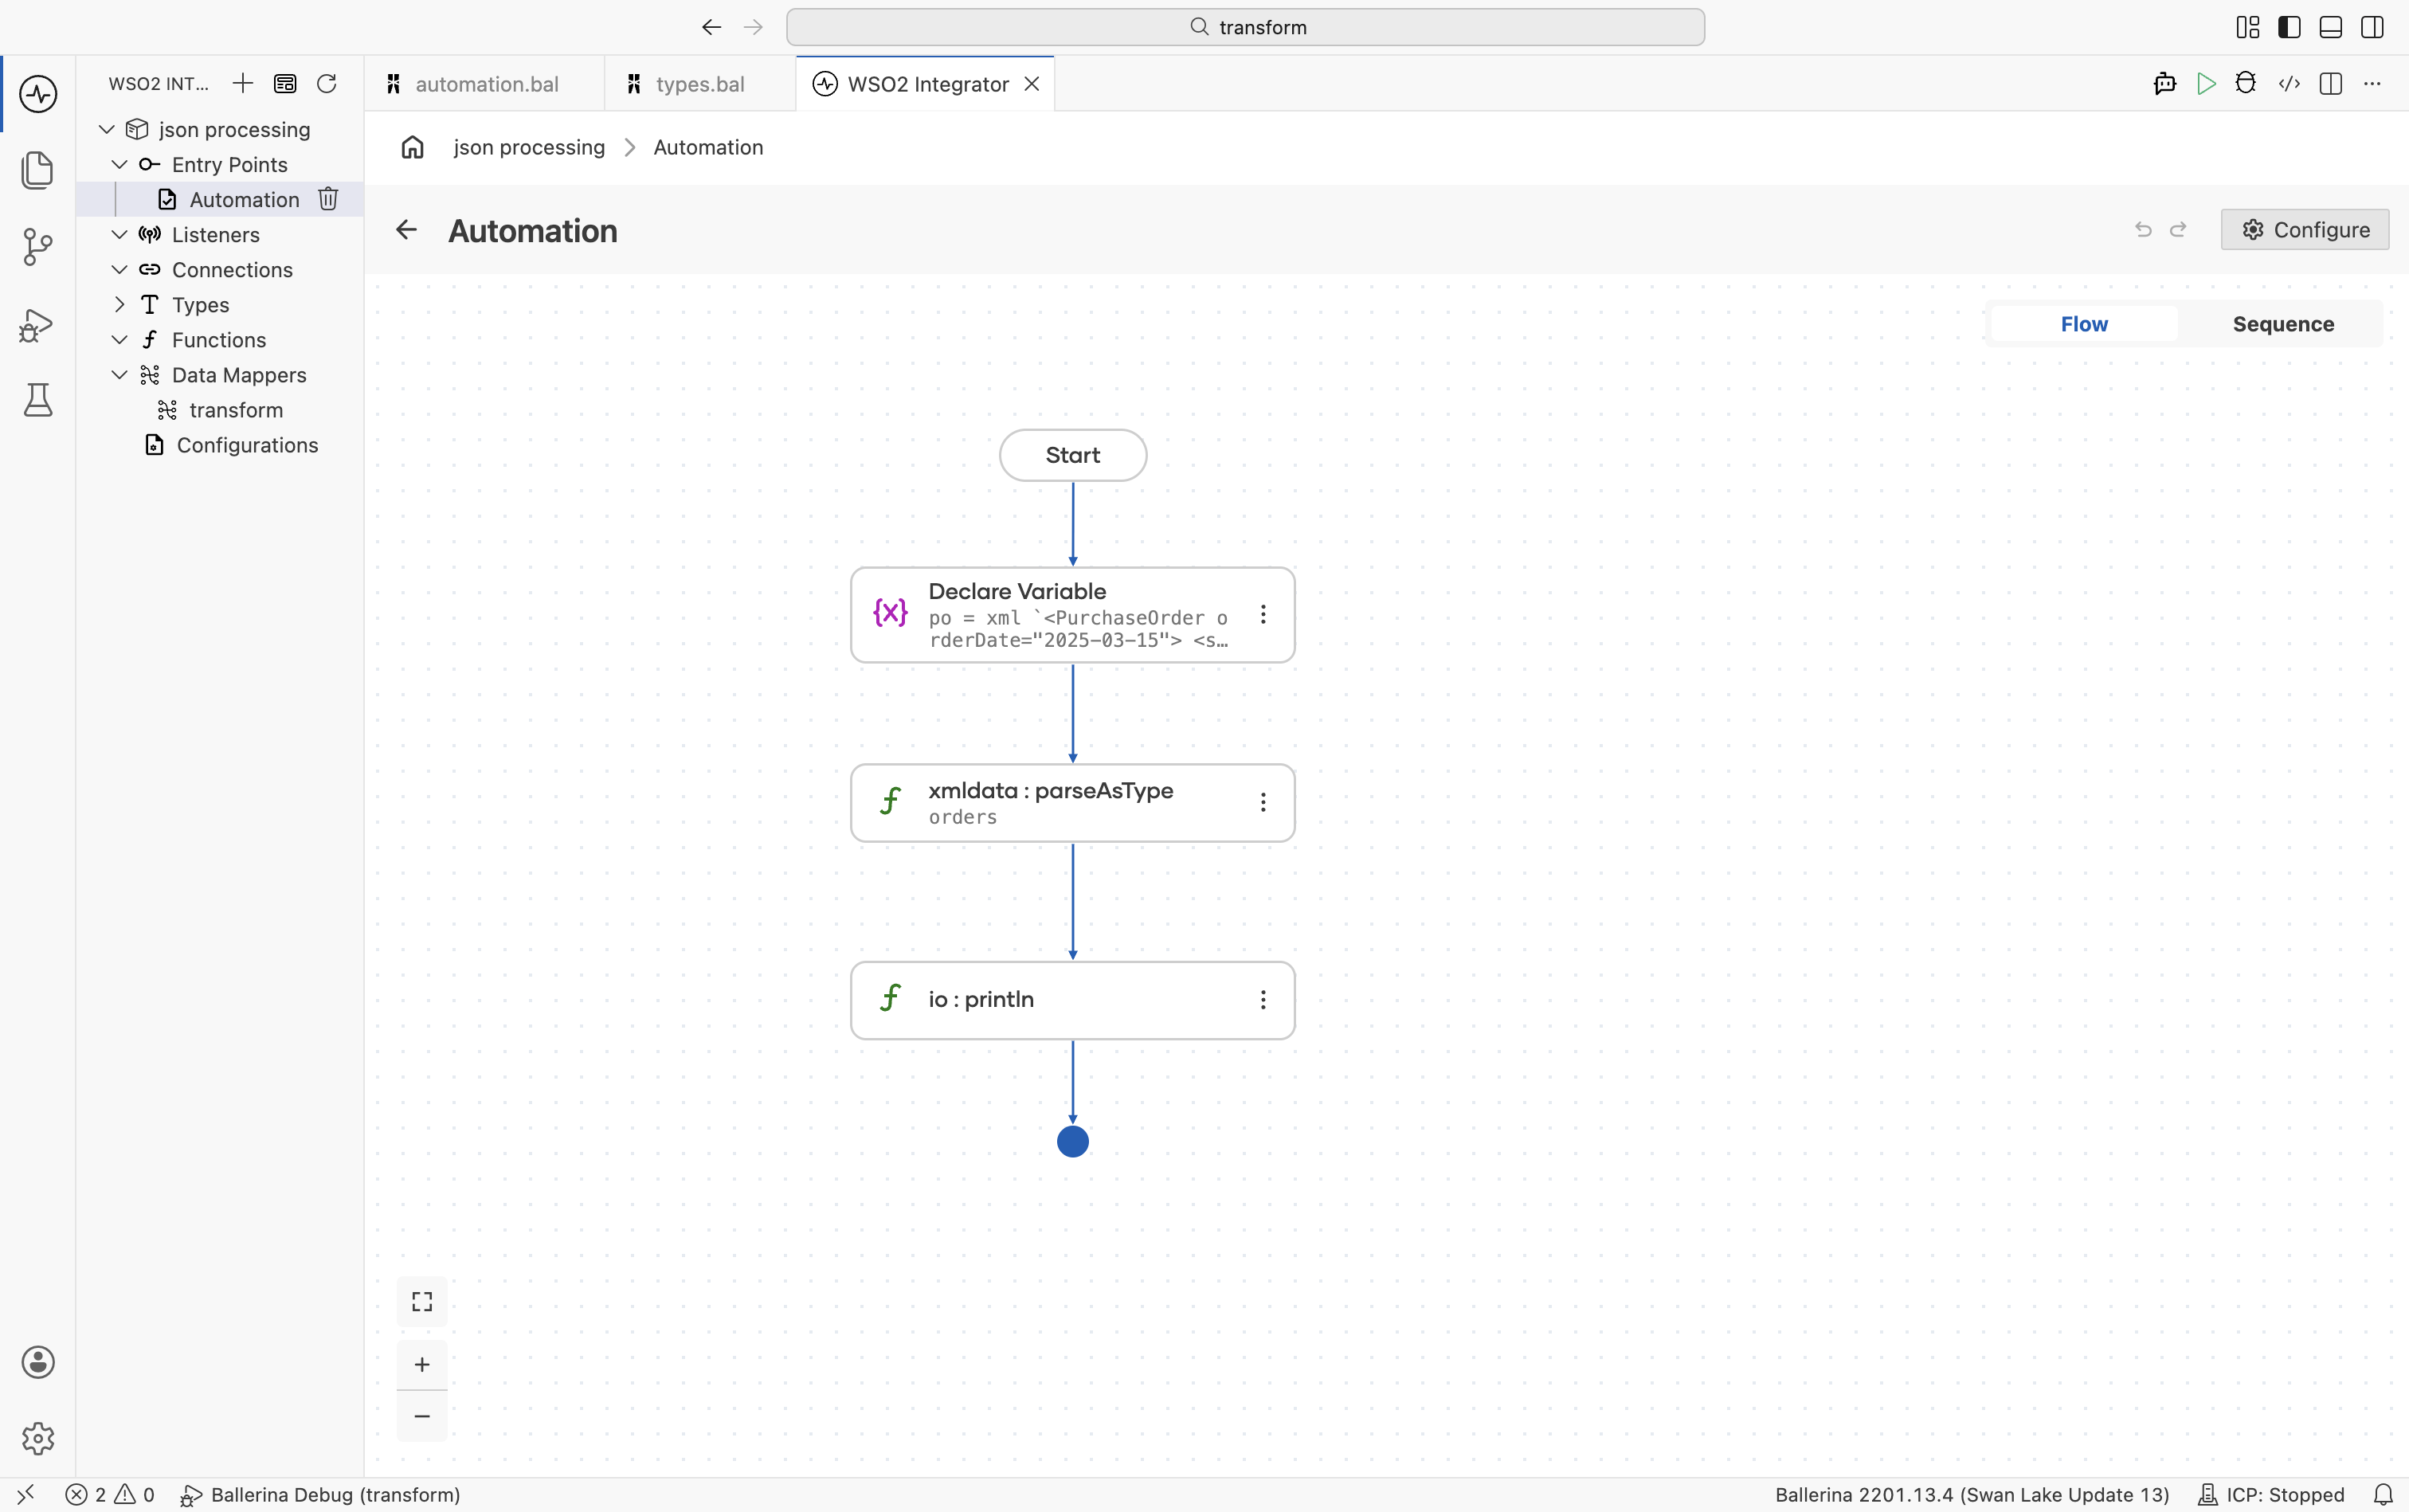This screenshot has width=2409, height=1512.
Task: Expand the Types section
Action: point(119,304)
